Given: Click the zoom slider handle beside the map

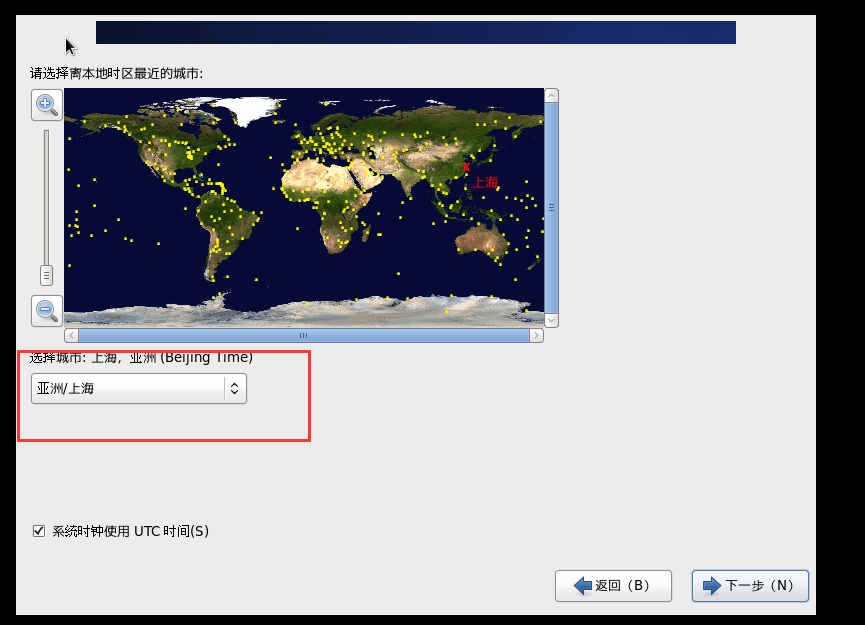Looking at the screenshot, I should [46, 275].
